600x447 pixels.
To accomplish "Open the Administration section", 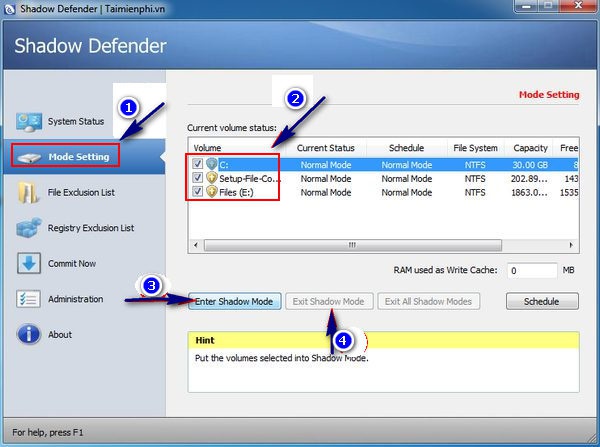I will (76, 299).
